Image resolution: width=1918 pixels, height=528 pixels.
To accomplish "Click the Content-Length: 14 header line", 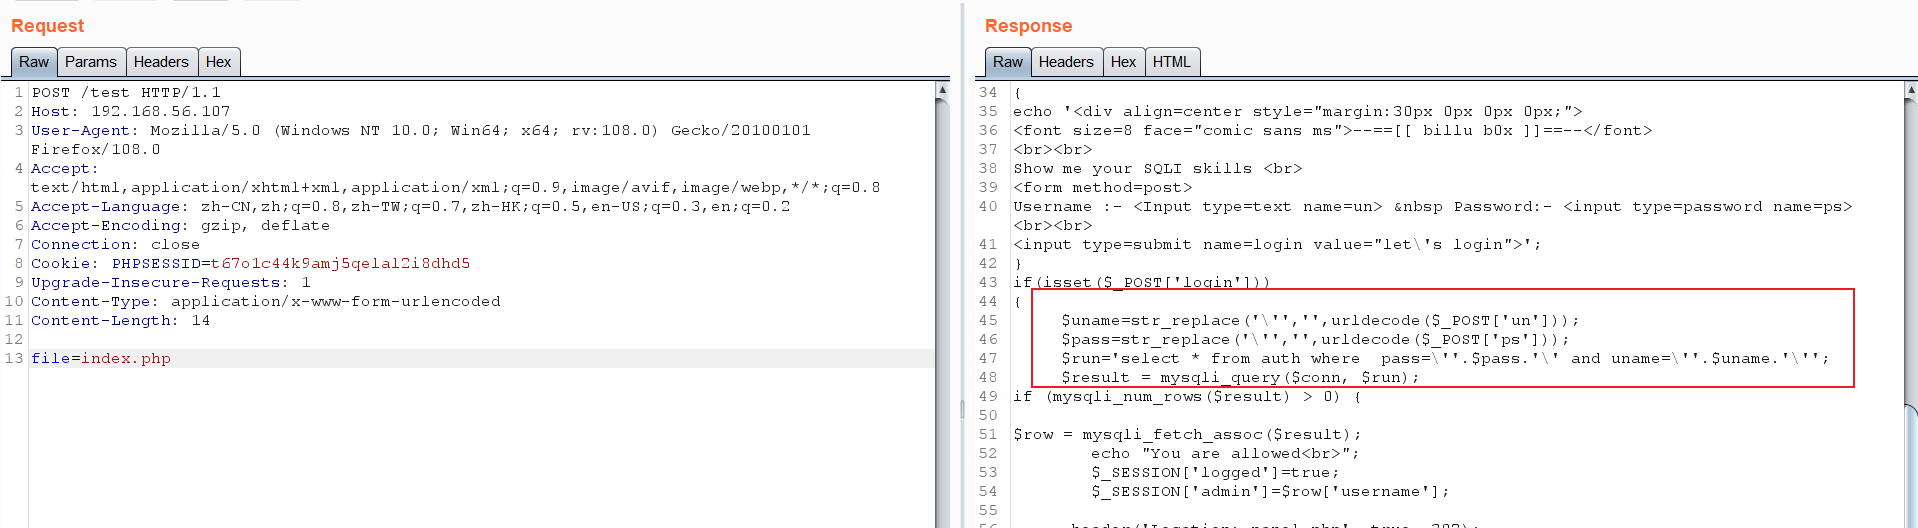I will point(120,321).
